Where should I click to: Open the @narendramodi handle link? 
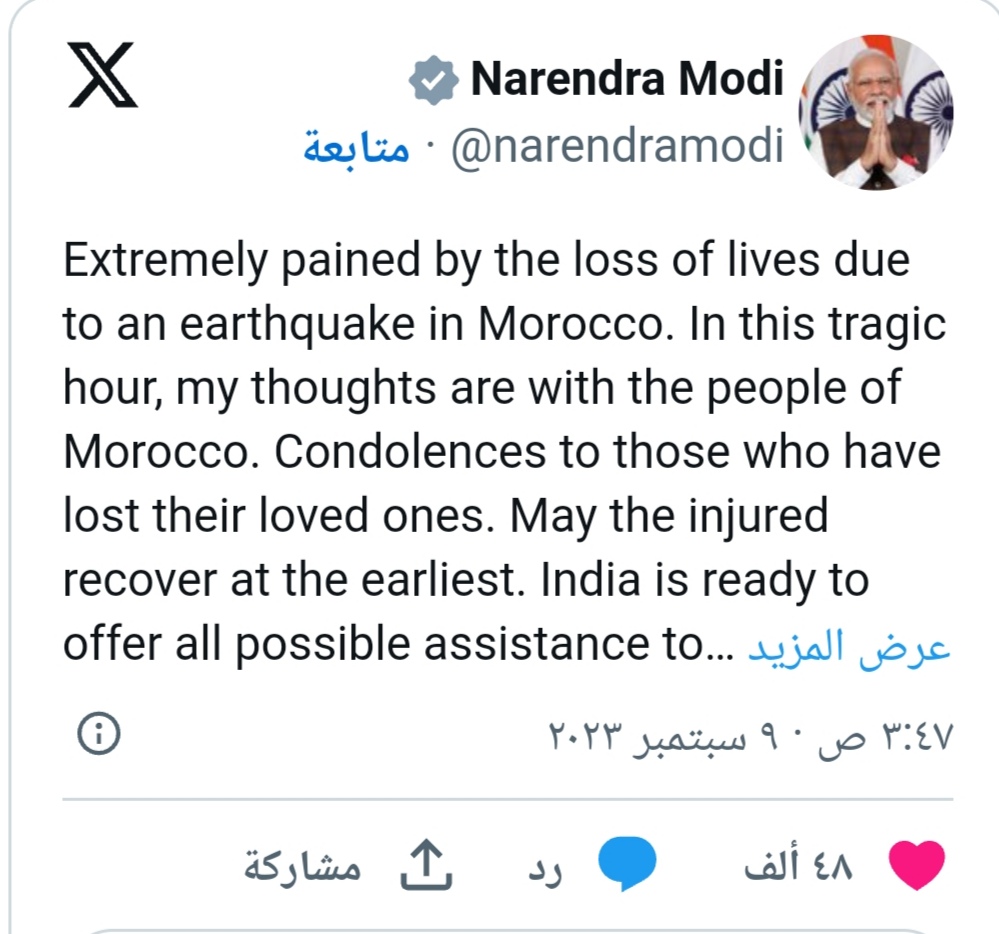[x=617, y=146]
